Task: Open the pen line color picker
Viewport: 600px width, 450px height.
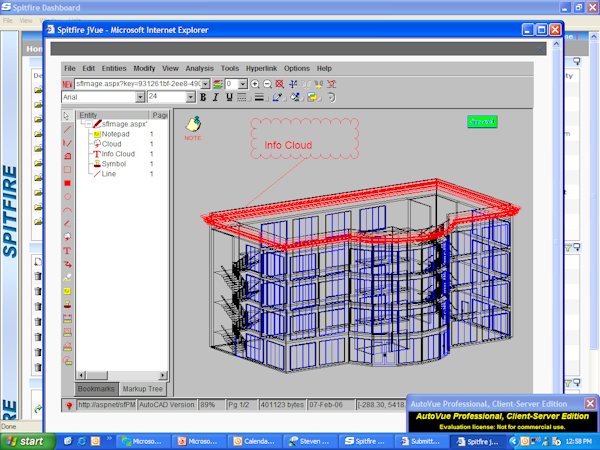Action: 277,97
